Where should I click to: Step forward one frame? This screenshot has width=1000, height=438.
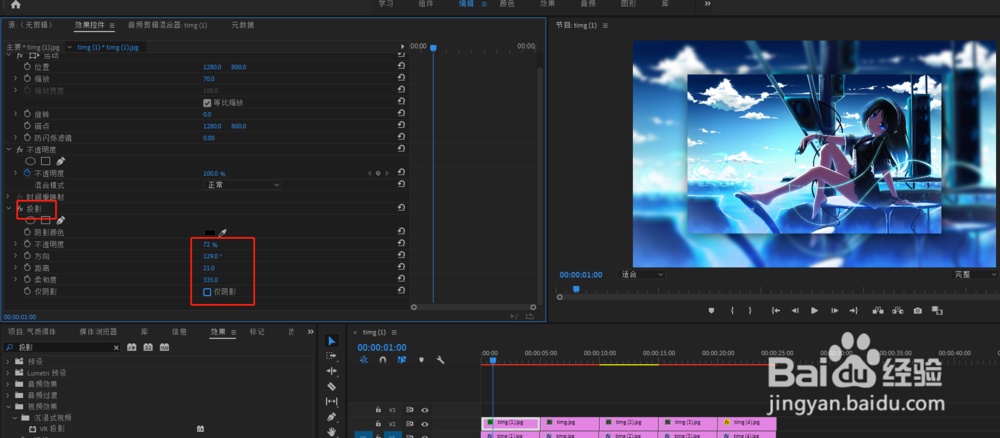[x=834, y=310]
